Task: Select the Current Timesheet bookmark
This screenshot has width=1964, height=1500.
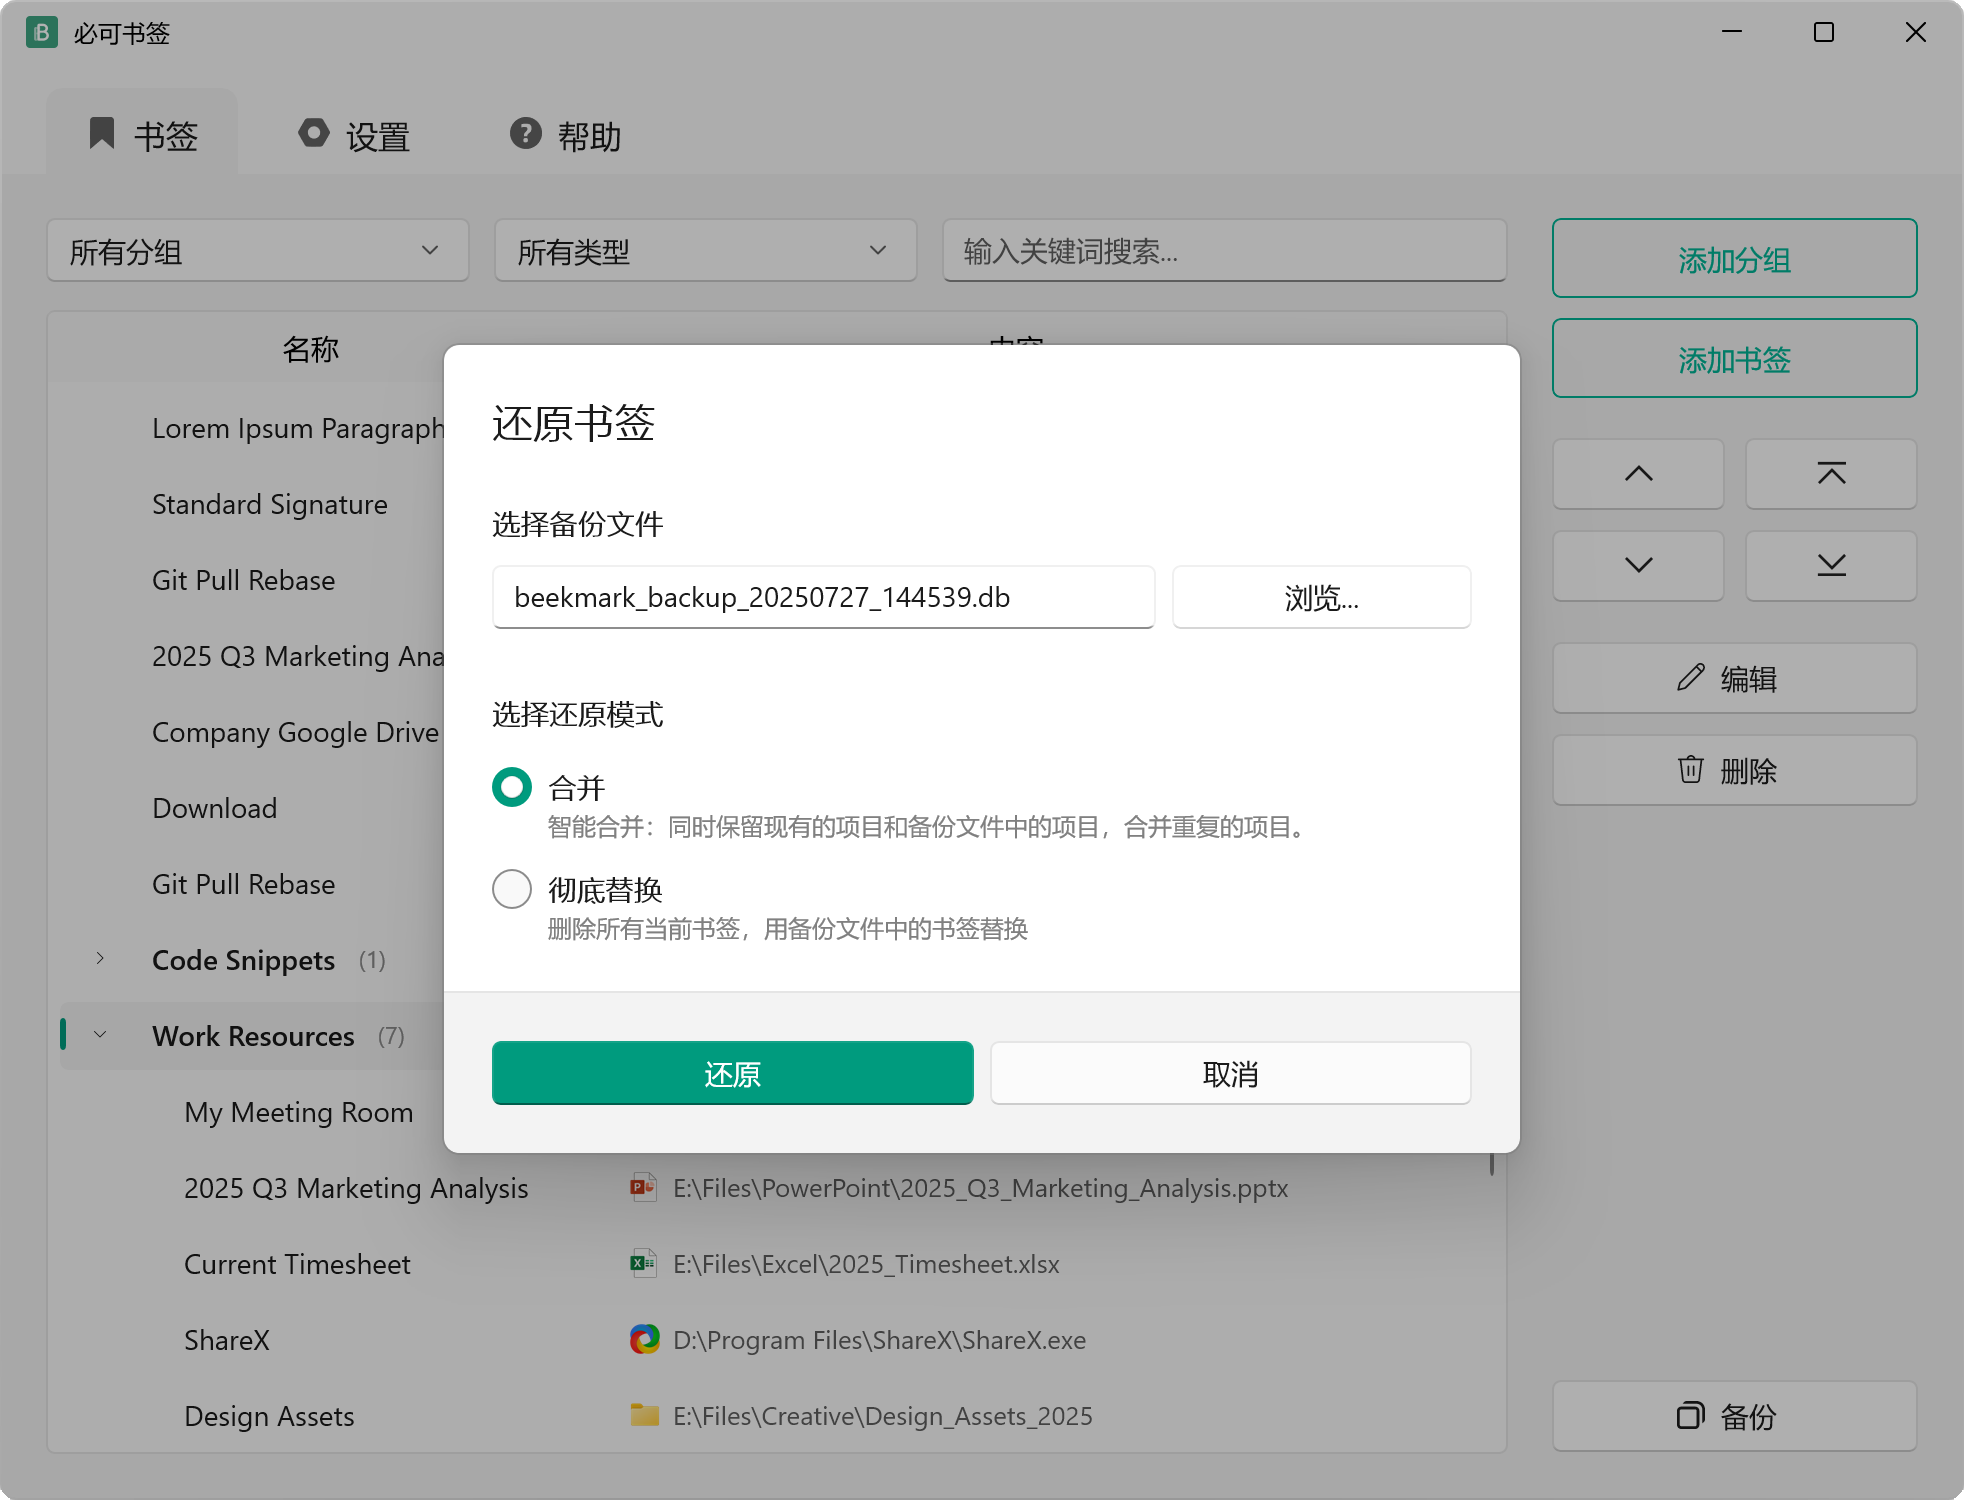Action: pyautogui.click(x=297, y=1264)
